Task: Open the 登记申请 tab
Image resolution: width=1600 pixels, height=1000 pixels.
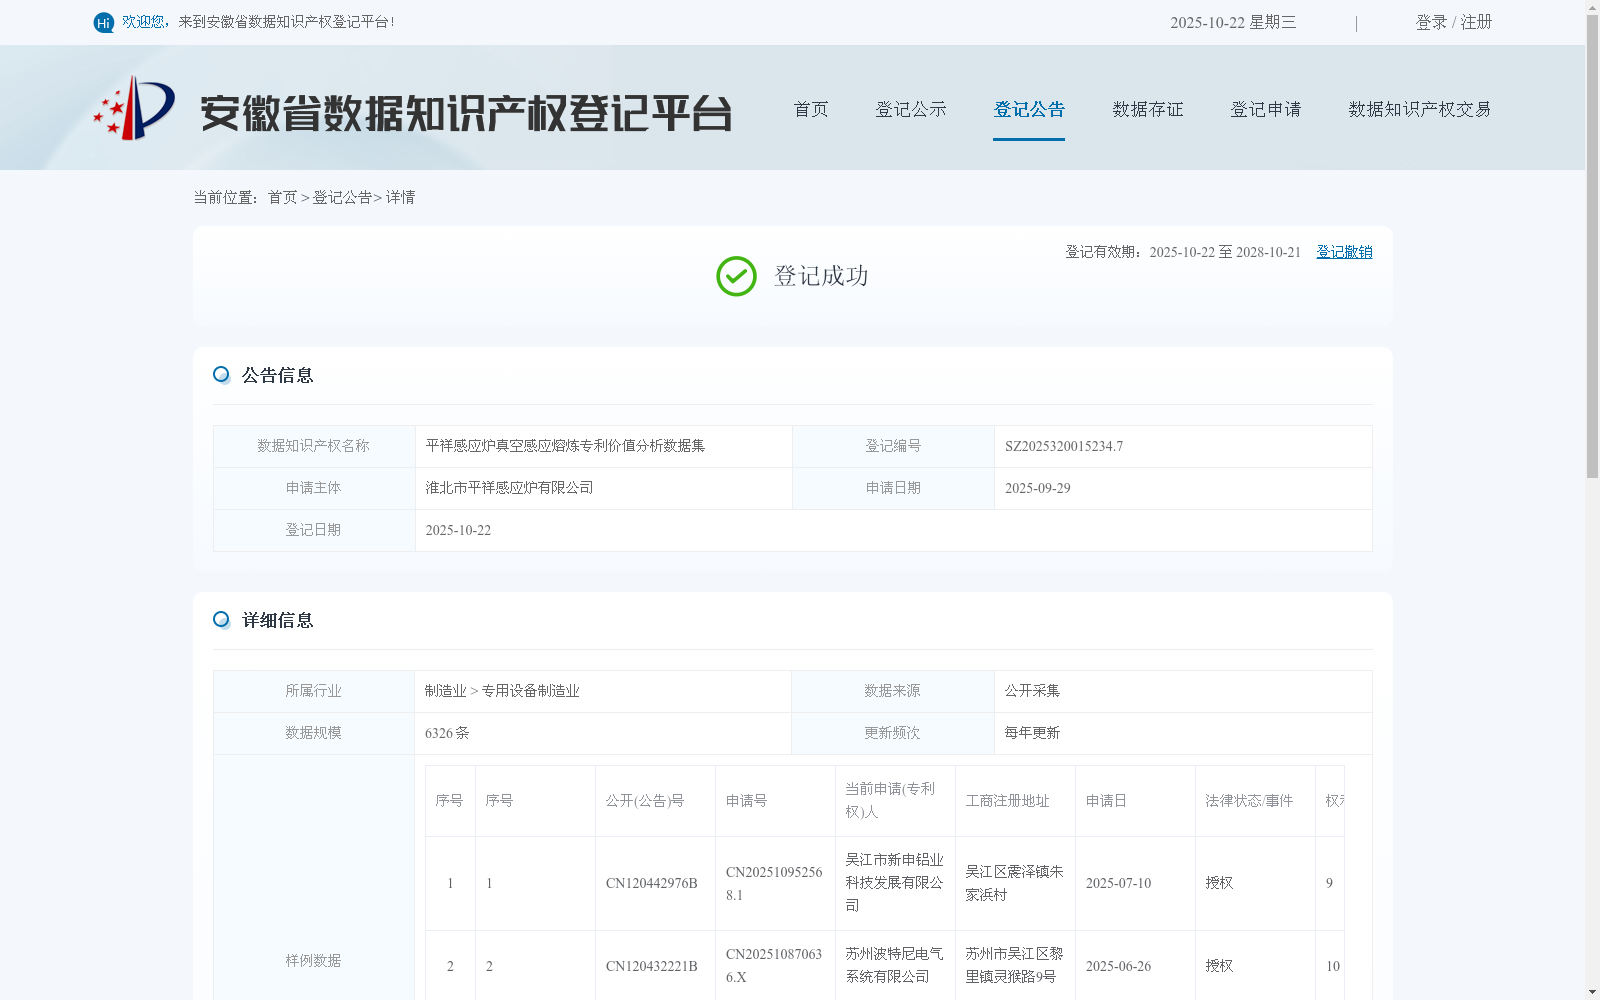Action: [1266, 109]
